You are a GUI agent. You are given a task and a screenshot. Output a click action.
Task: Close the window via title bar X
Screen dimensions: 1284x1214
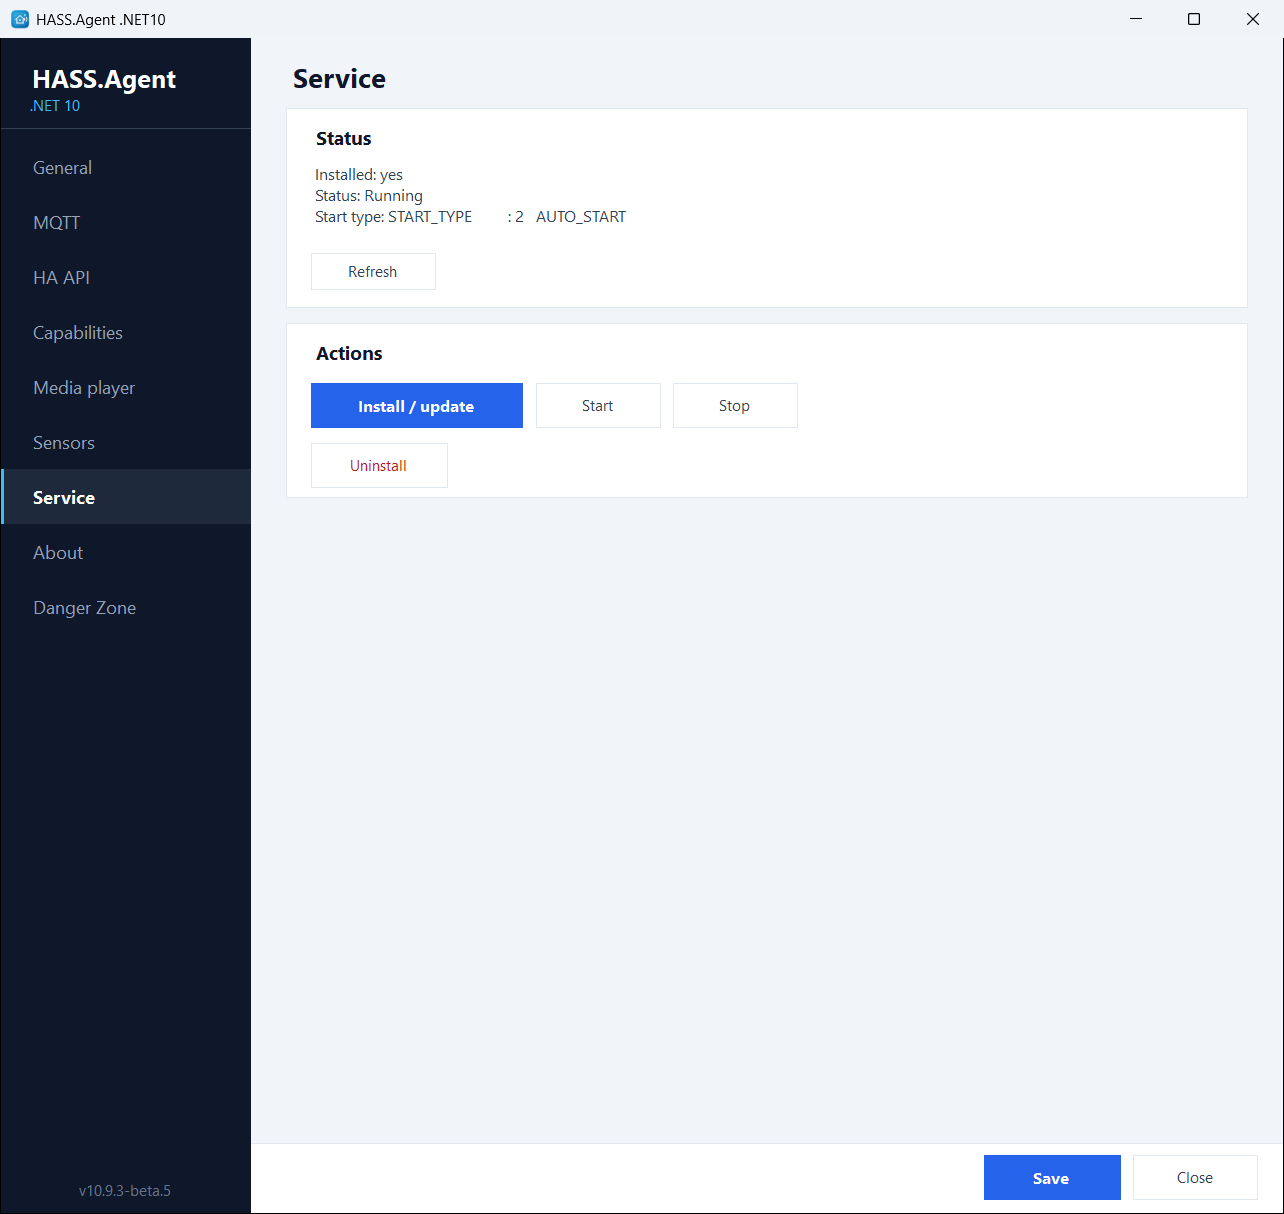pyautogui.click(x=1253, y=19)
